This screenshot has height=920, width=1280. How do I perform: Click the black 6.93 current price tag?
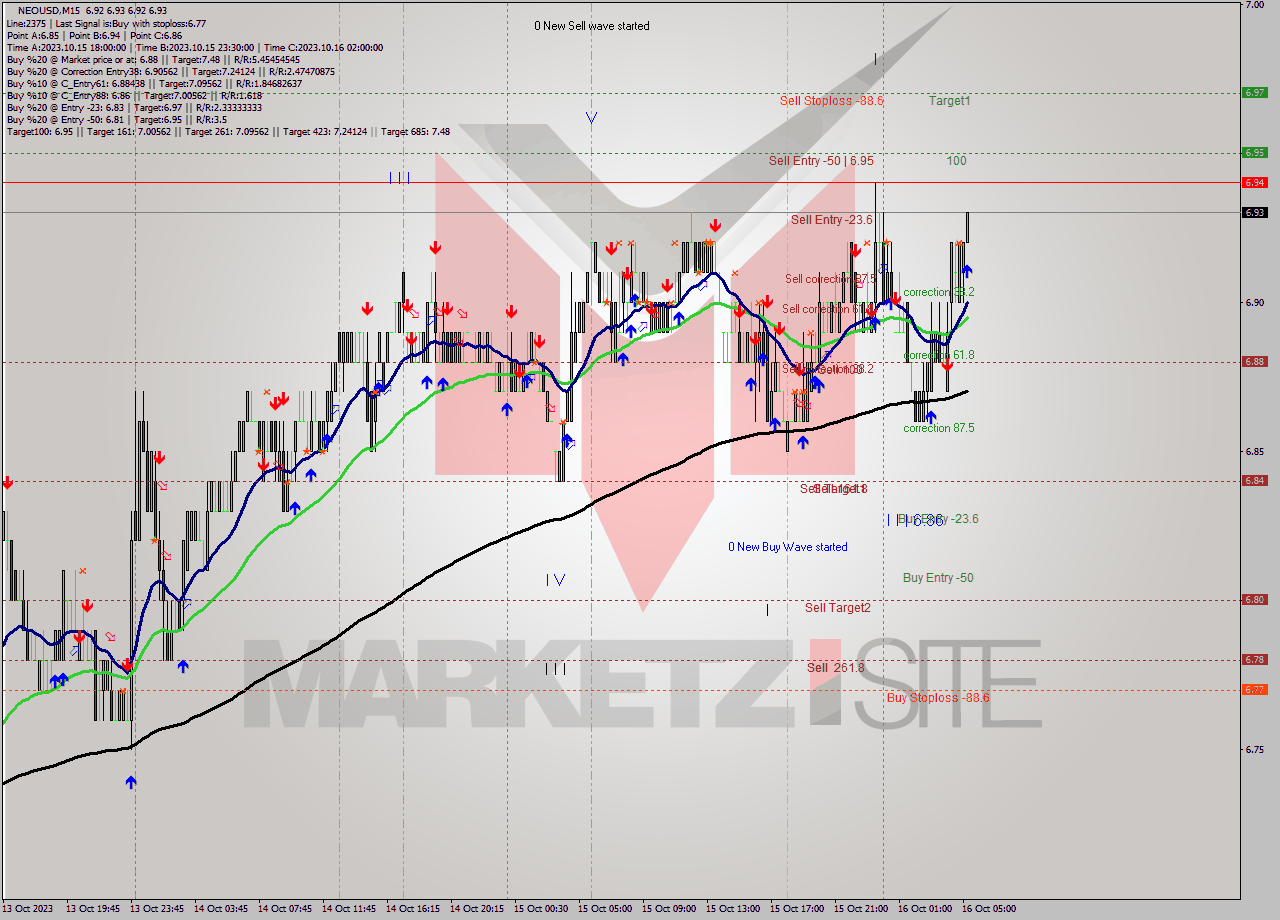(1255, 212)
